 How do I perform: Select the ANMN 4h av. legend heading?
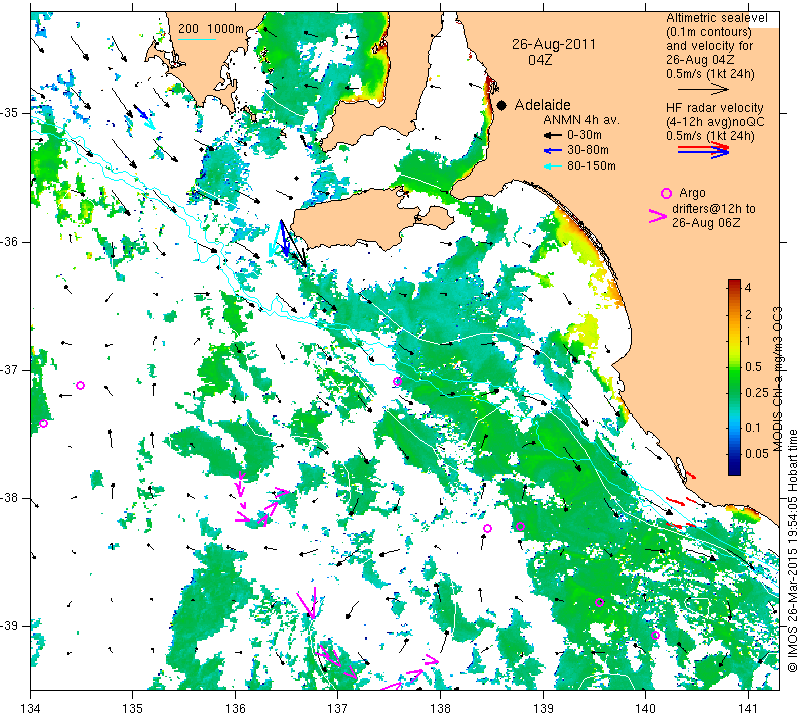click(582, 120)
